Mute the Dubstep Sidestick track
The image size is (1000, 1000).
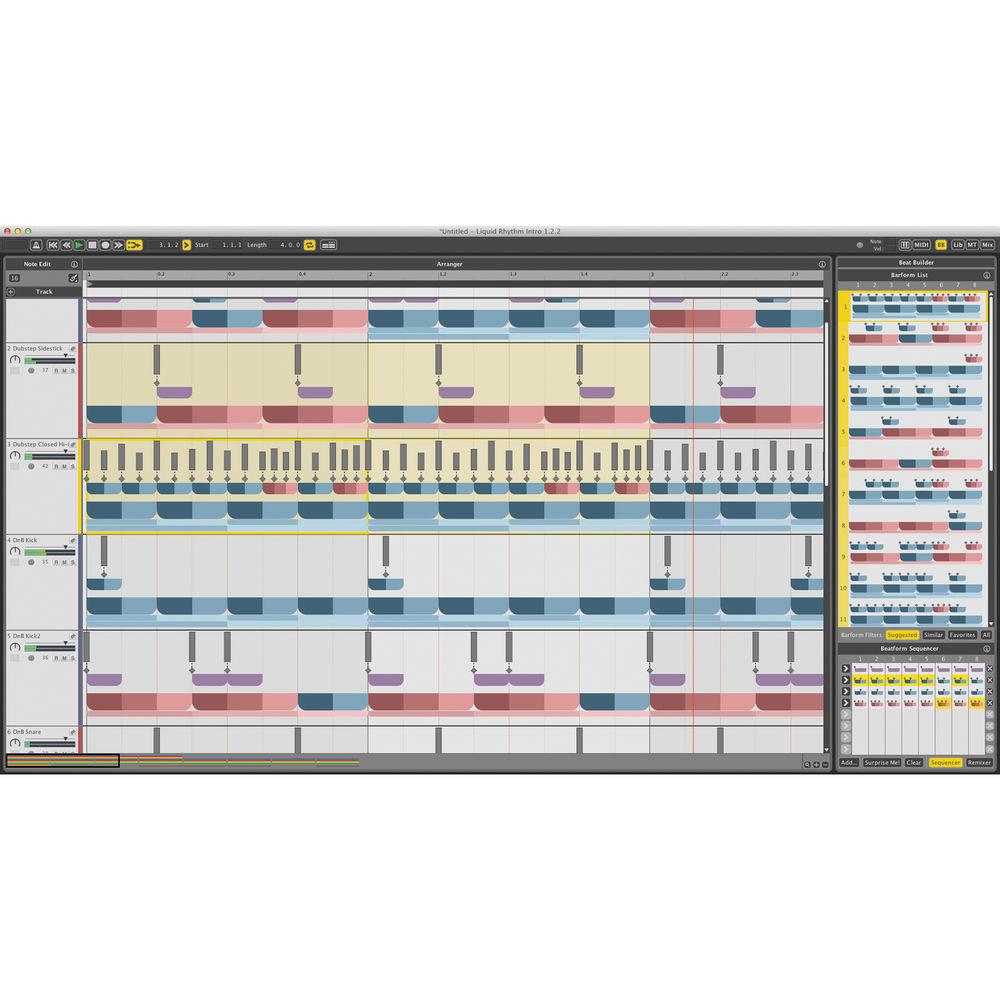pos(64,370)
